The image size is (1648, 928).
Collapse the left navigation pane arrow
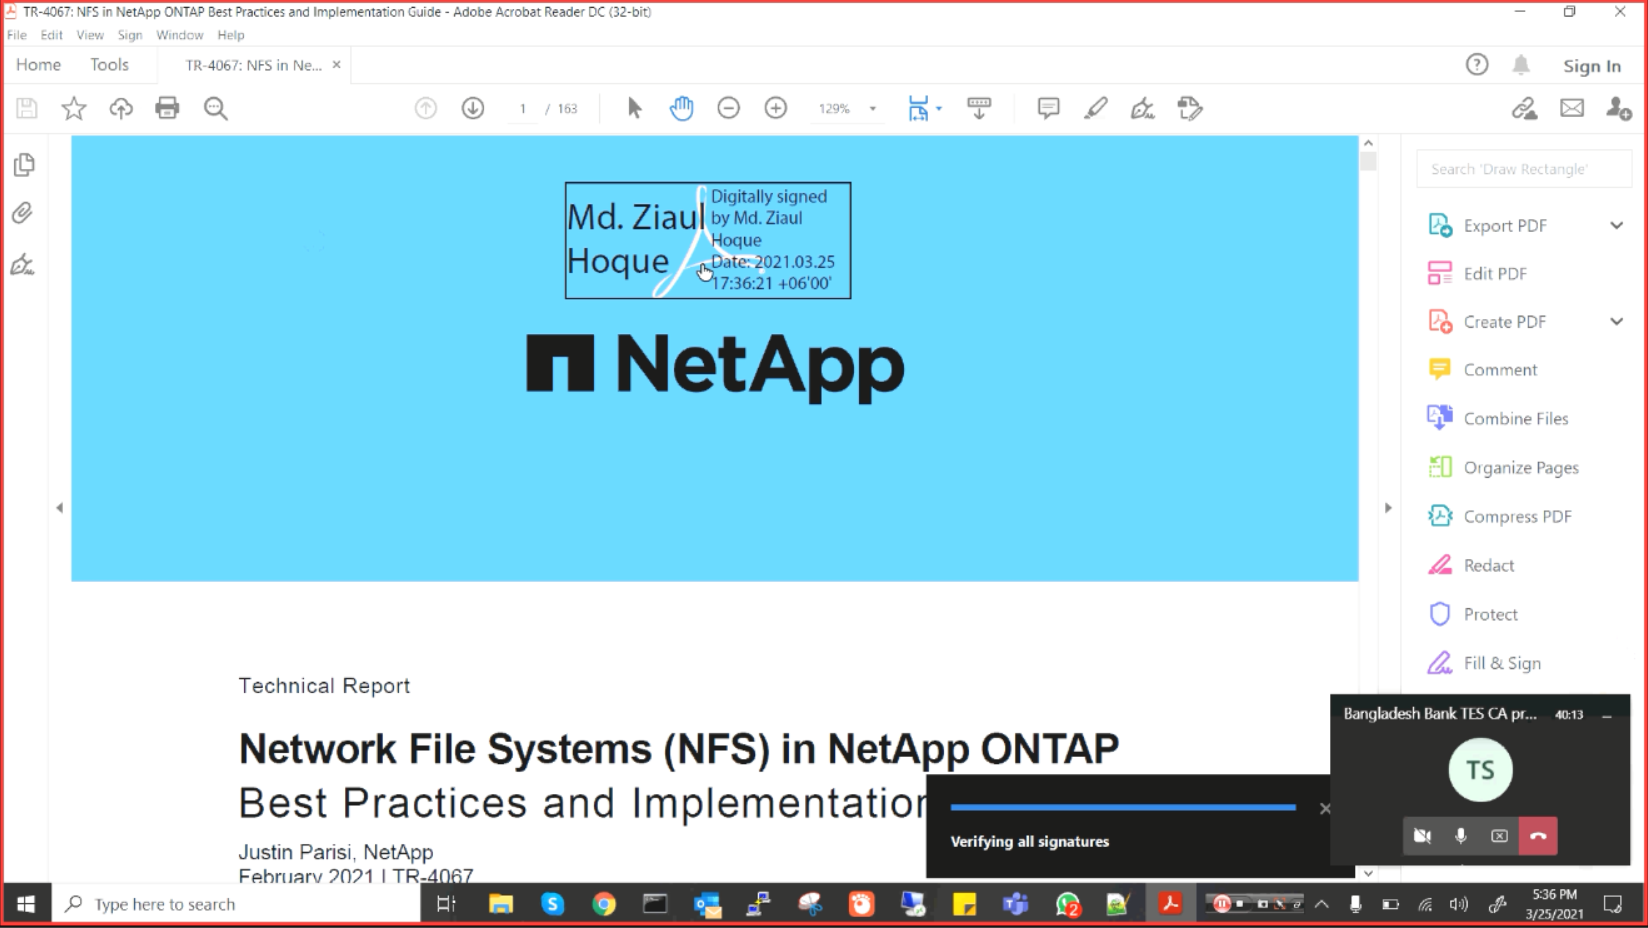60,508
